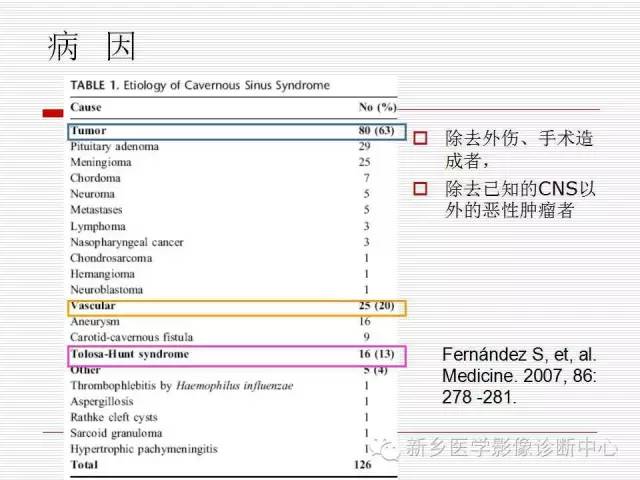The image size is (640, 480).
Task: Select the 'Tumor' row label
Action: pos(89,131)
